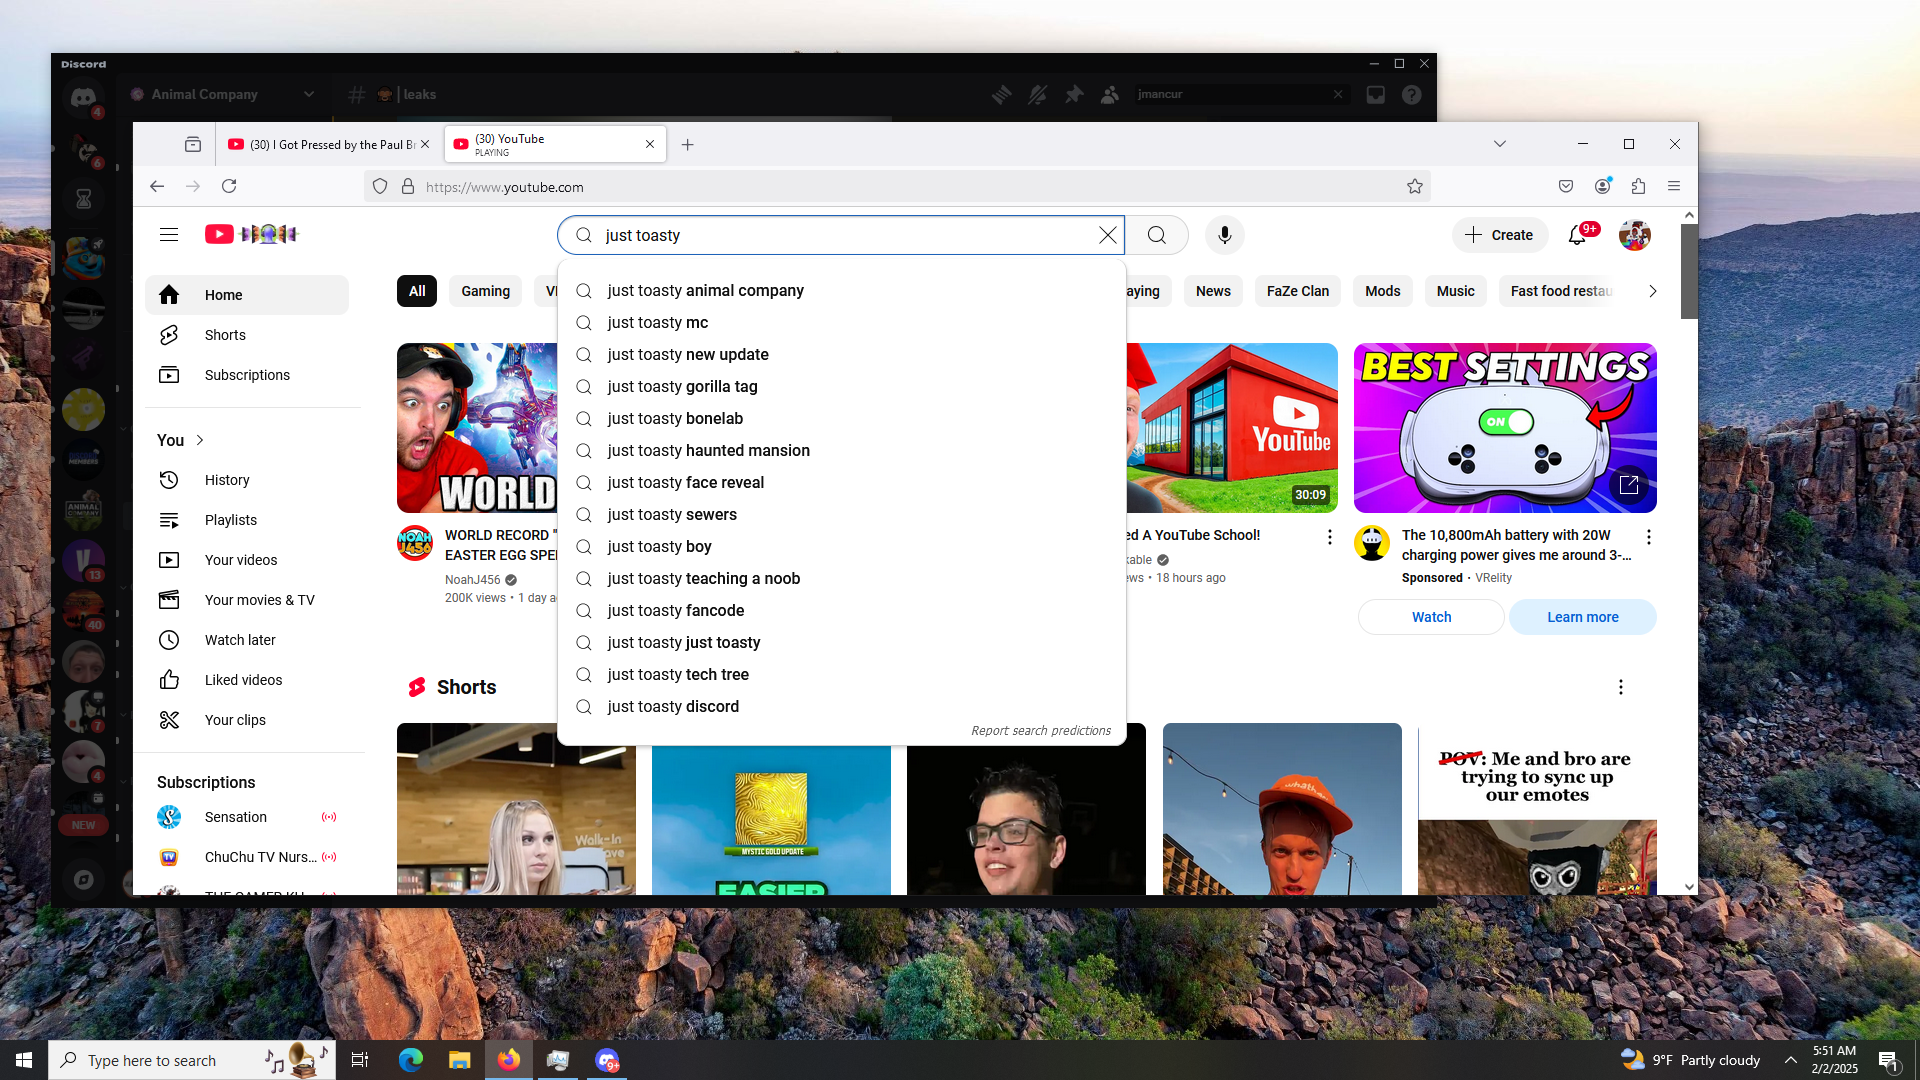Open Firefox extensions puzzle icon

pos(1638,187)
